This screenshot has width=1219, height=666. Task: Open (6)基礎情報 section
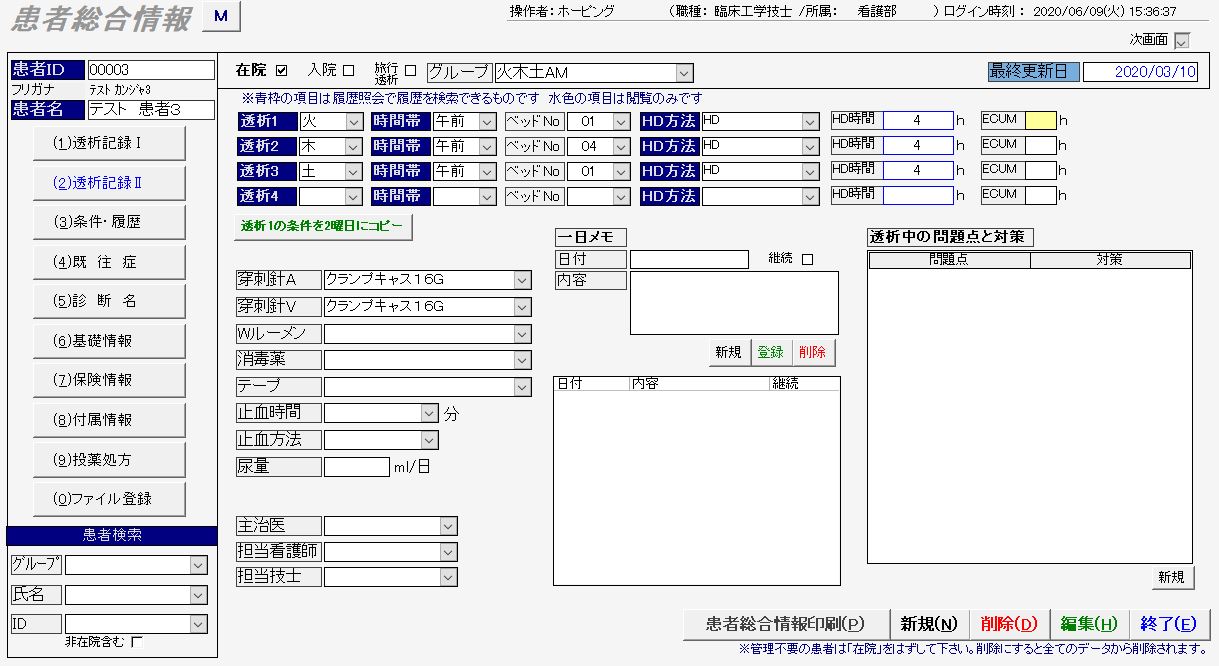(x=109, y=341)
